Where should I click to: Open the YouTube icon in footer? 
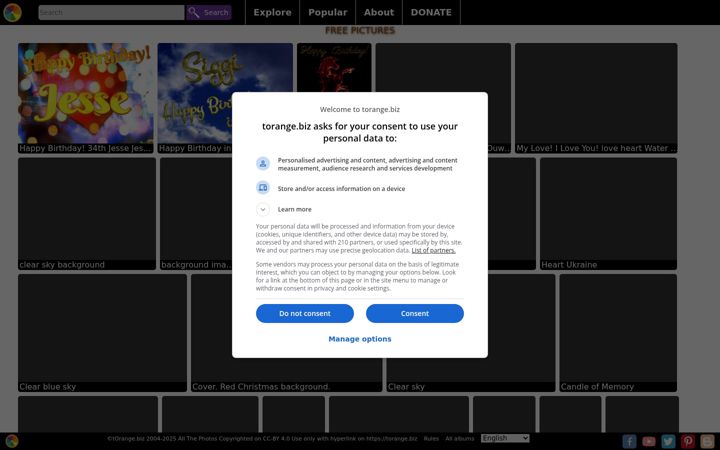649,441
